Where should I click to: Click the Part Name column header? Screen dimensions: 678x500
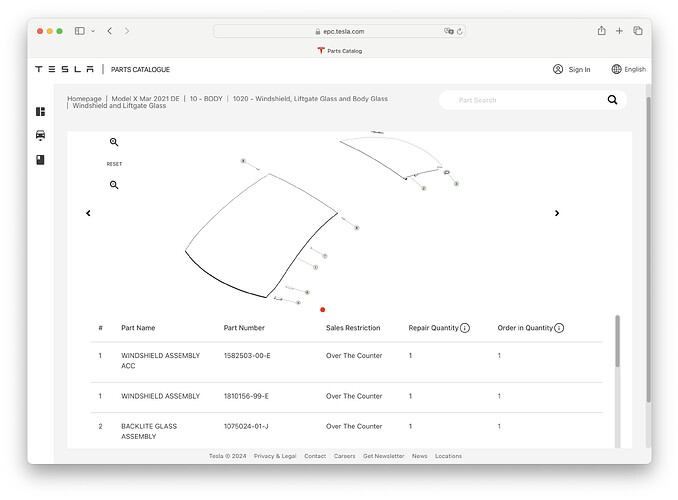pyautogui.click(x=138, y=328)
